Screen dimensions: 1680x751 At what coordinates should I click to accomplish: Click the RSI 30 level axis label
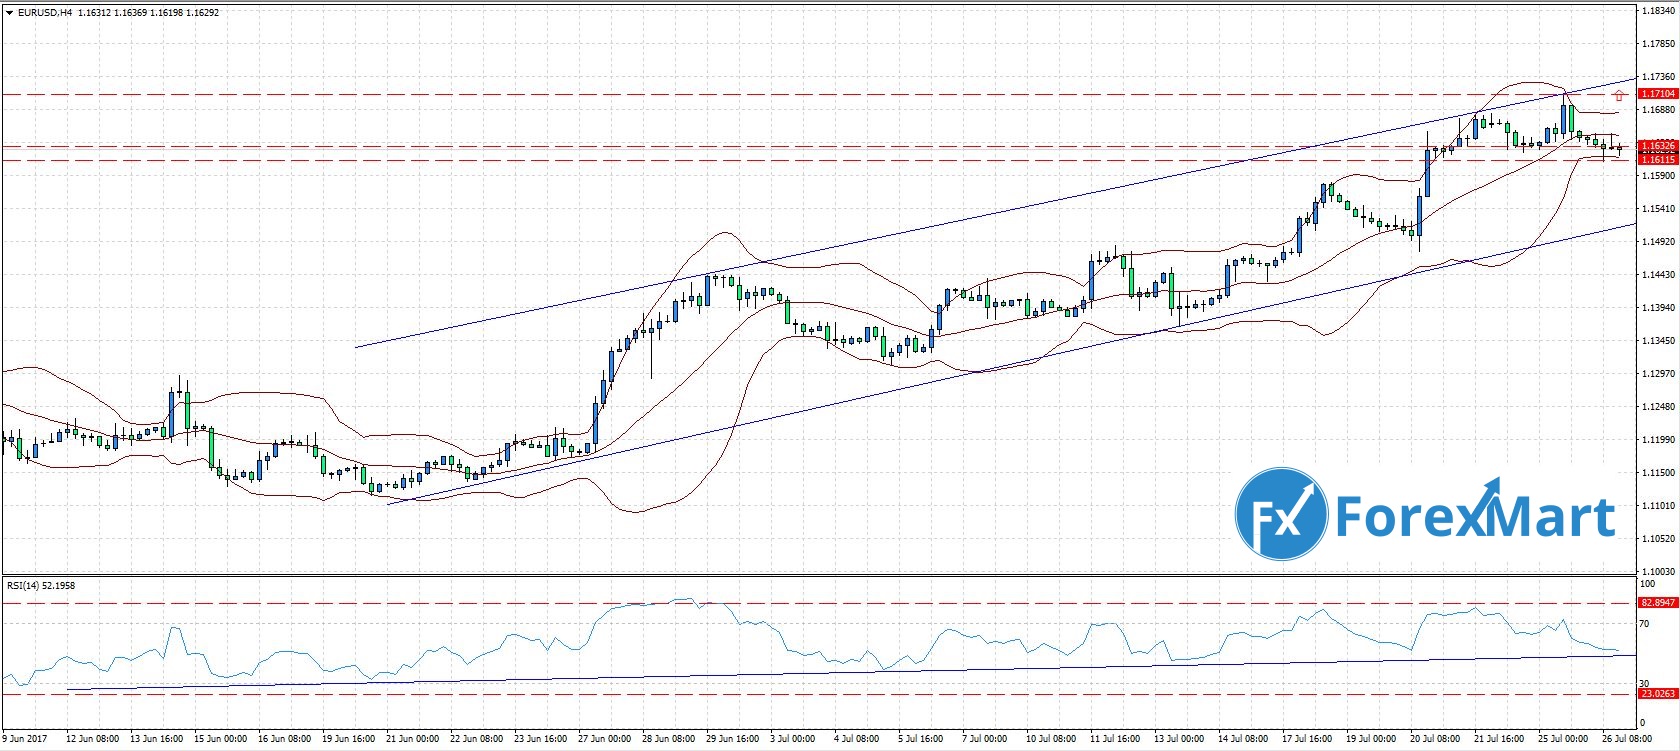[1646, 683]
